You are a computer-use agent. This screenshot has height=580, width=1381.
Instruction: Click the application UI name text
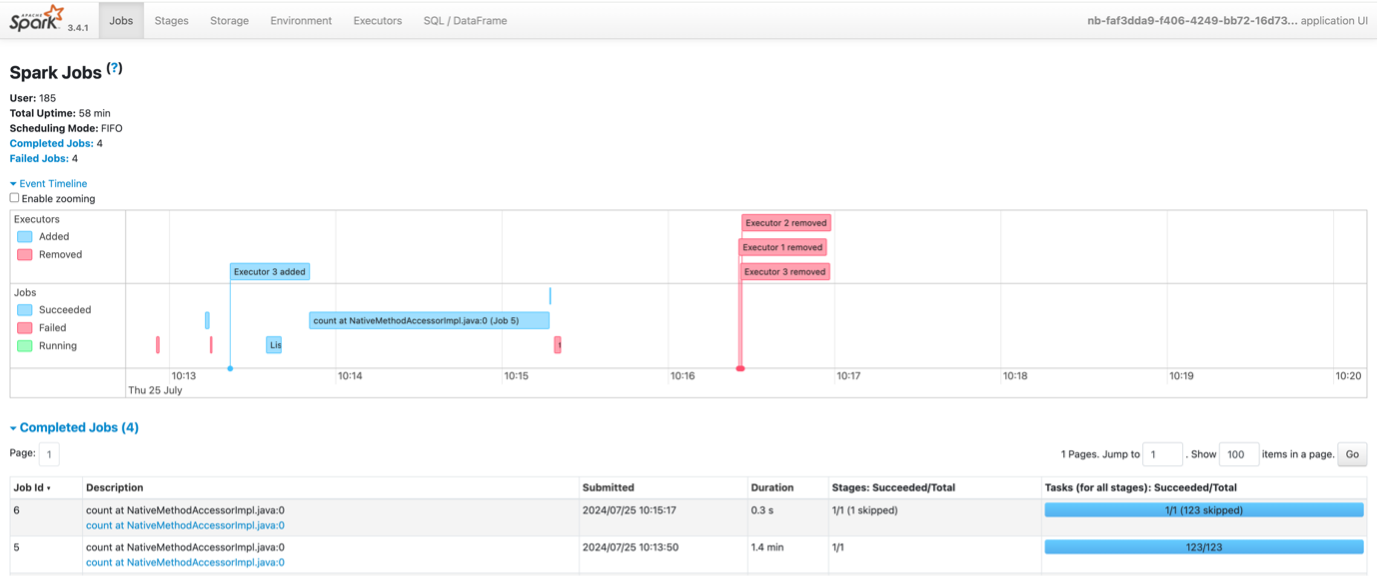tap(1227, 21)
